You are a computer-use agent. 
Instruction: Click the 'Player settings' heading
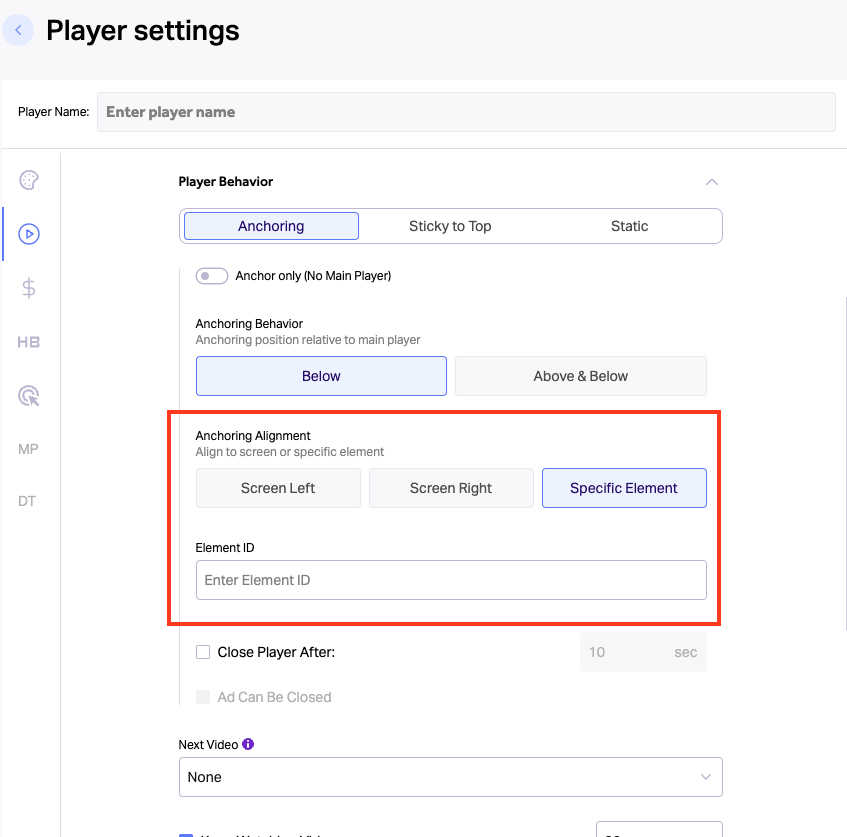pyautogui.click(x=143, y=31)
